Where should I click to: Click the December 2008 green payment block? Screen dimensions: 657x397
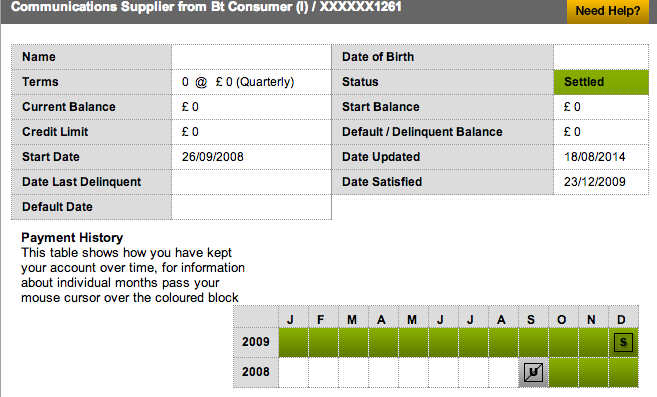point(623,372)
